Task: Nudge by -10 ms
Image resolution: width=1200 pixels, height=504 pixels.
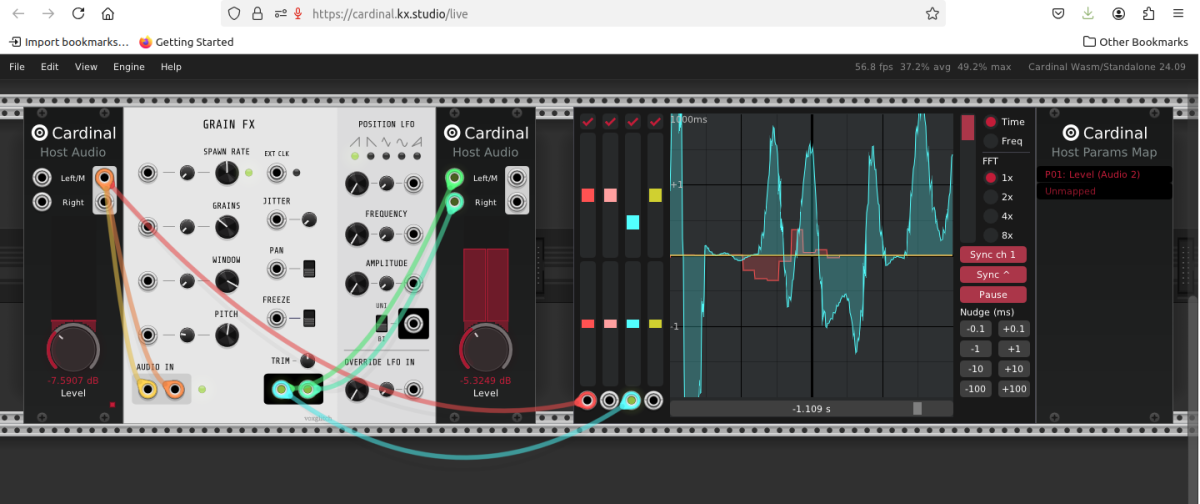Action: click(976, 369)
